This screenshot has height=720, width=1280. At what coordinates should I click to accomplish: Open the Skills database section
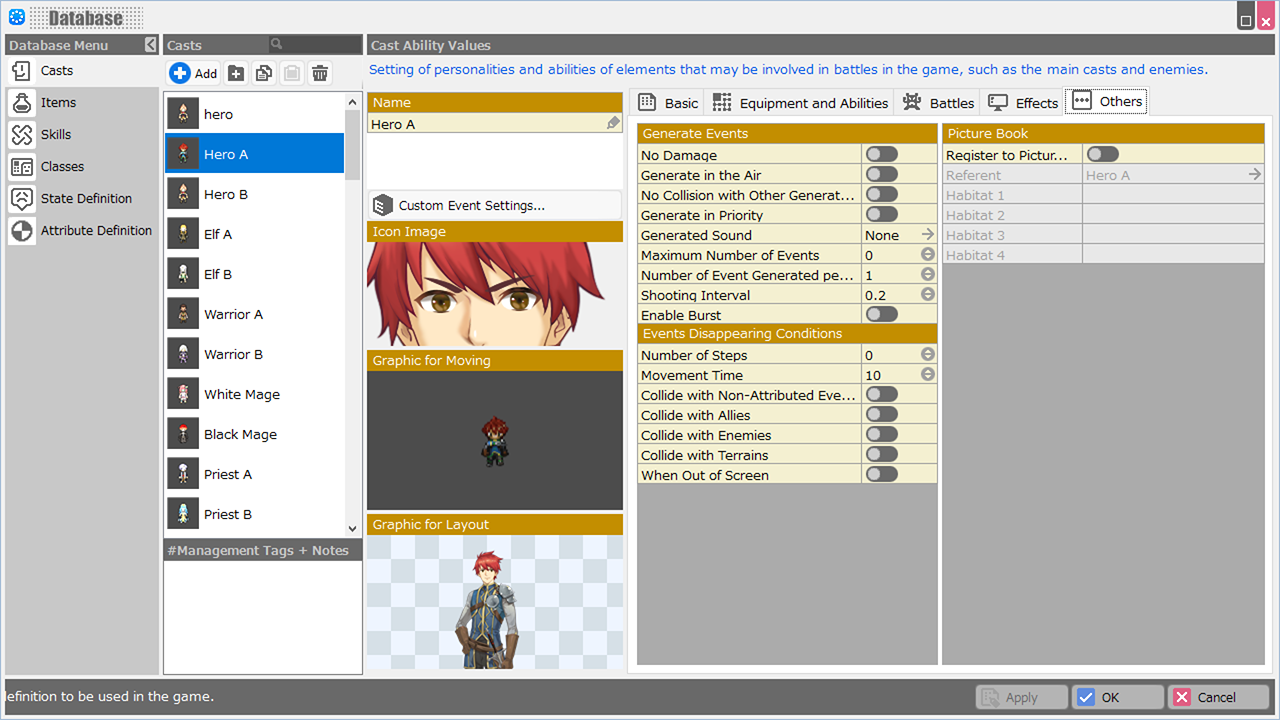point(56,135)
